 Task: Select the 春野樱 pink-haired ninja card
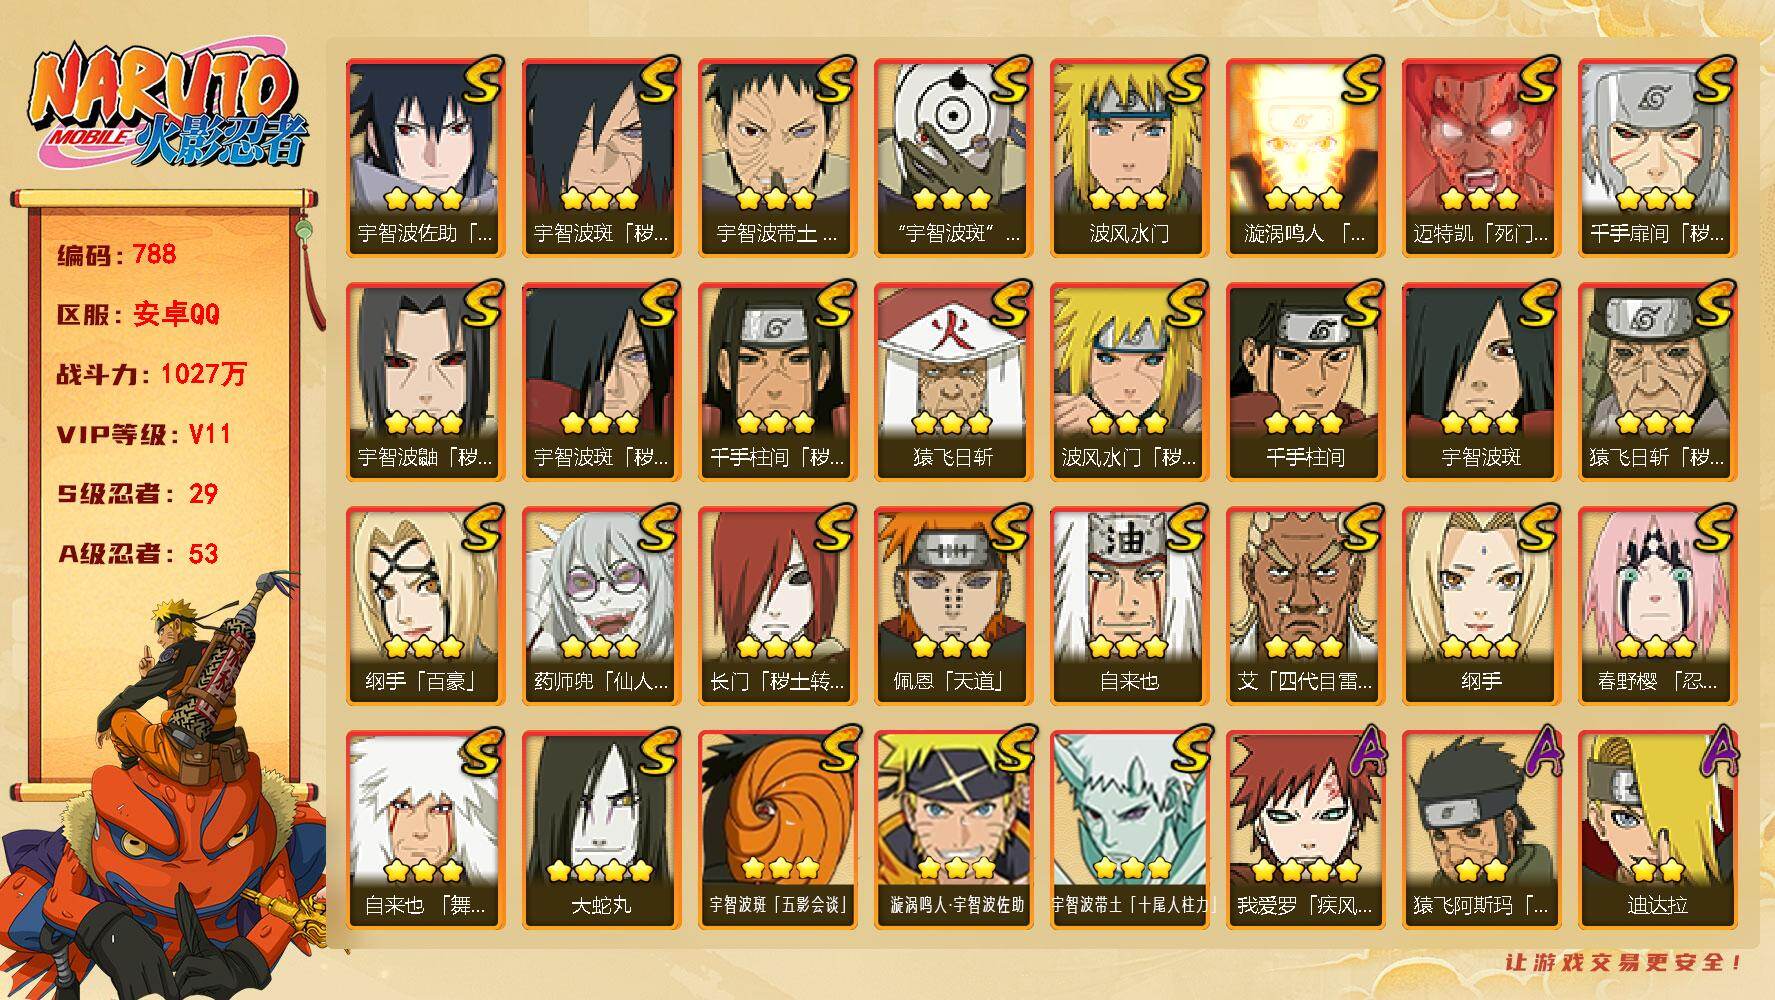[x=1657, y=606]
